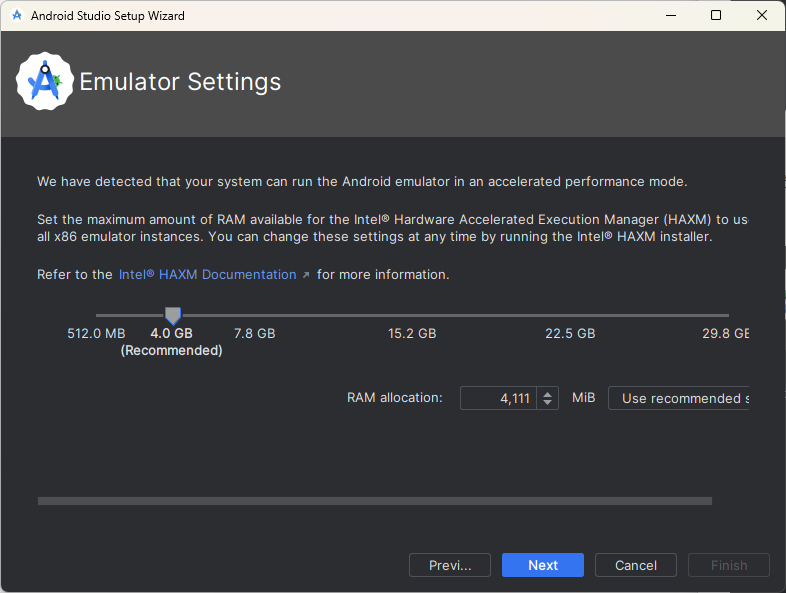Viewport: 786px width, 593px height.
Task: Click the external link arrow after HAXM Documentation
Action: (x=306, y=275)
